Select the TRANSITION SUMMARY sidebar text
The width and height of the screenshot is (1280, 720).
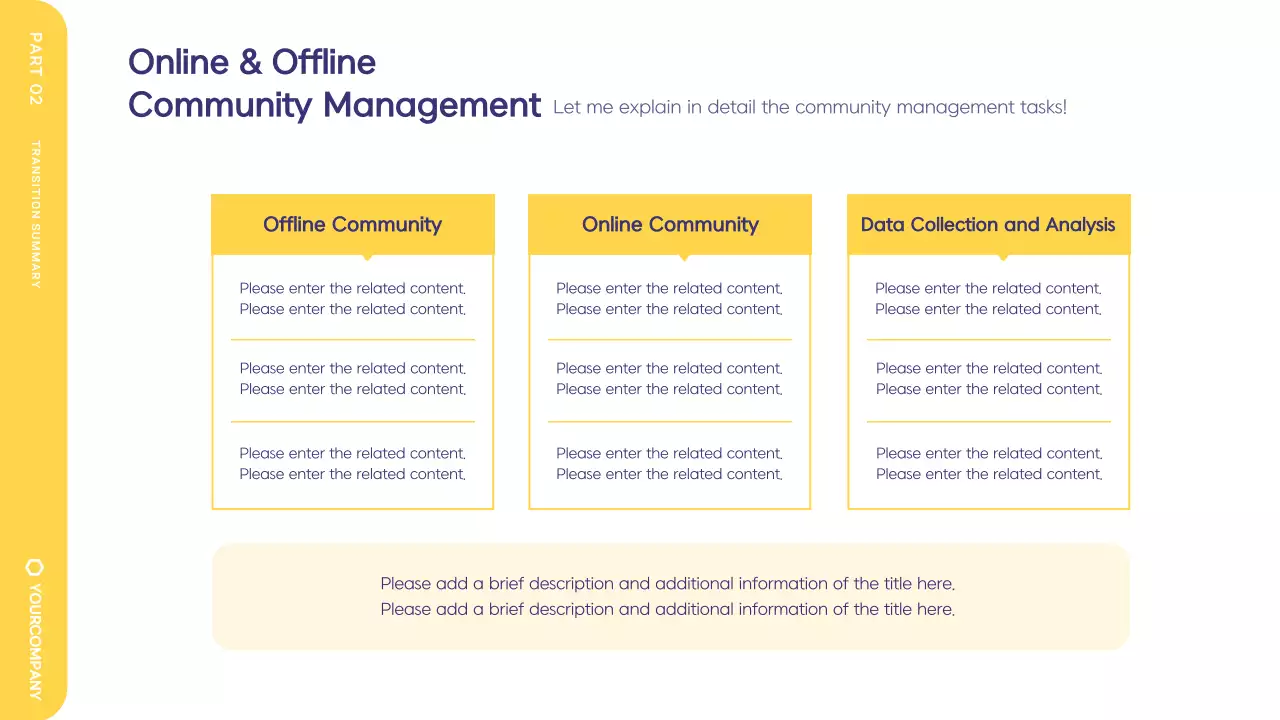[36, 214]
